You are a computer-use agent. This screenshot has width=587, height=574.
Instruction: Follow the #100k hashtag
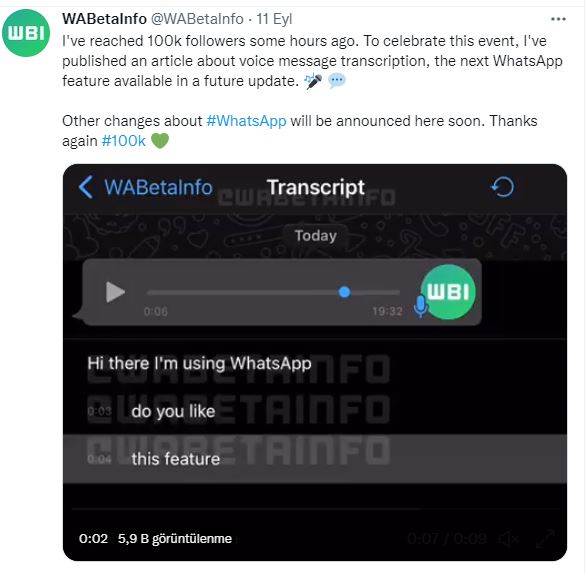click(x=124, y=141)
